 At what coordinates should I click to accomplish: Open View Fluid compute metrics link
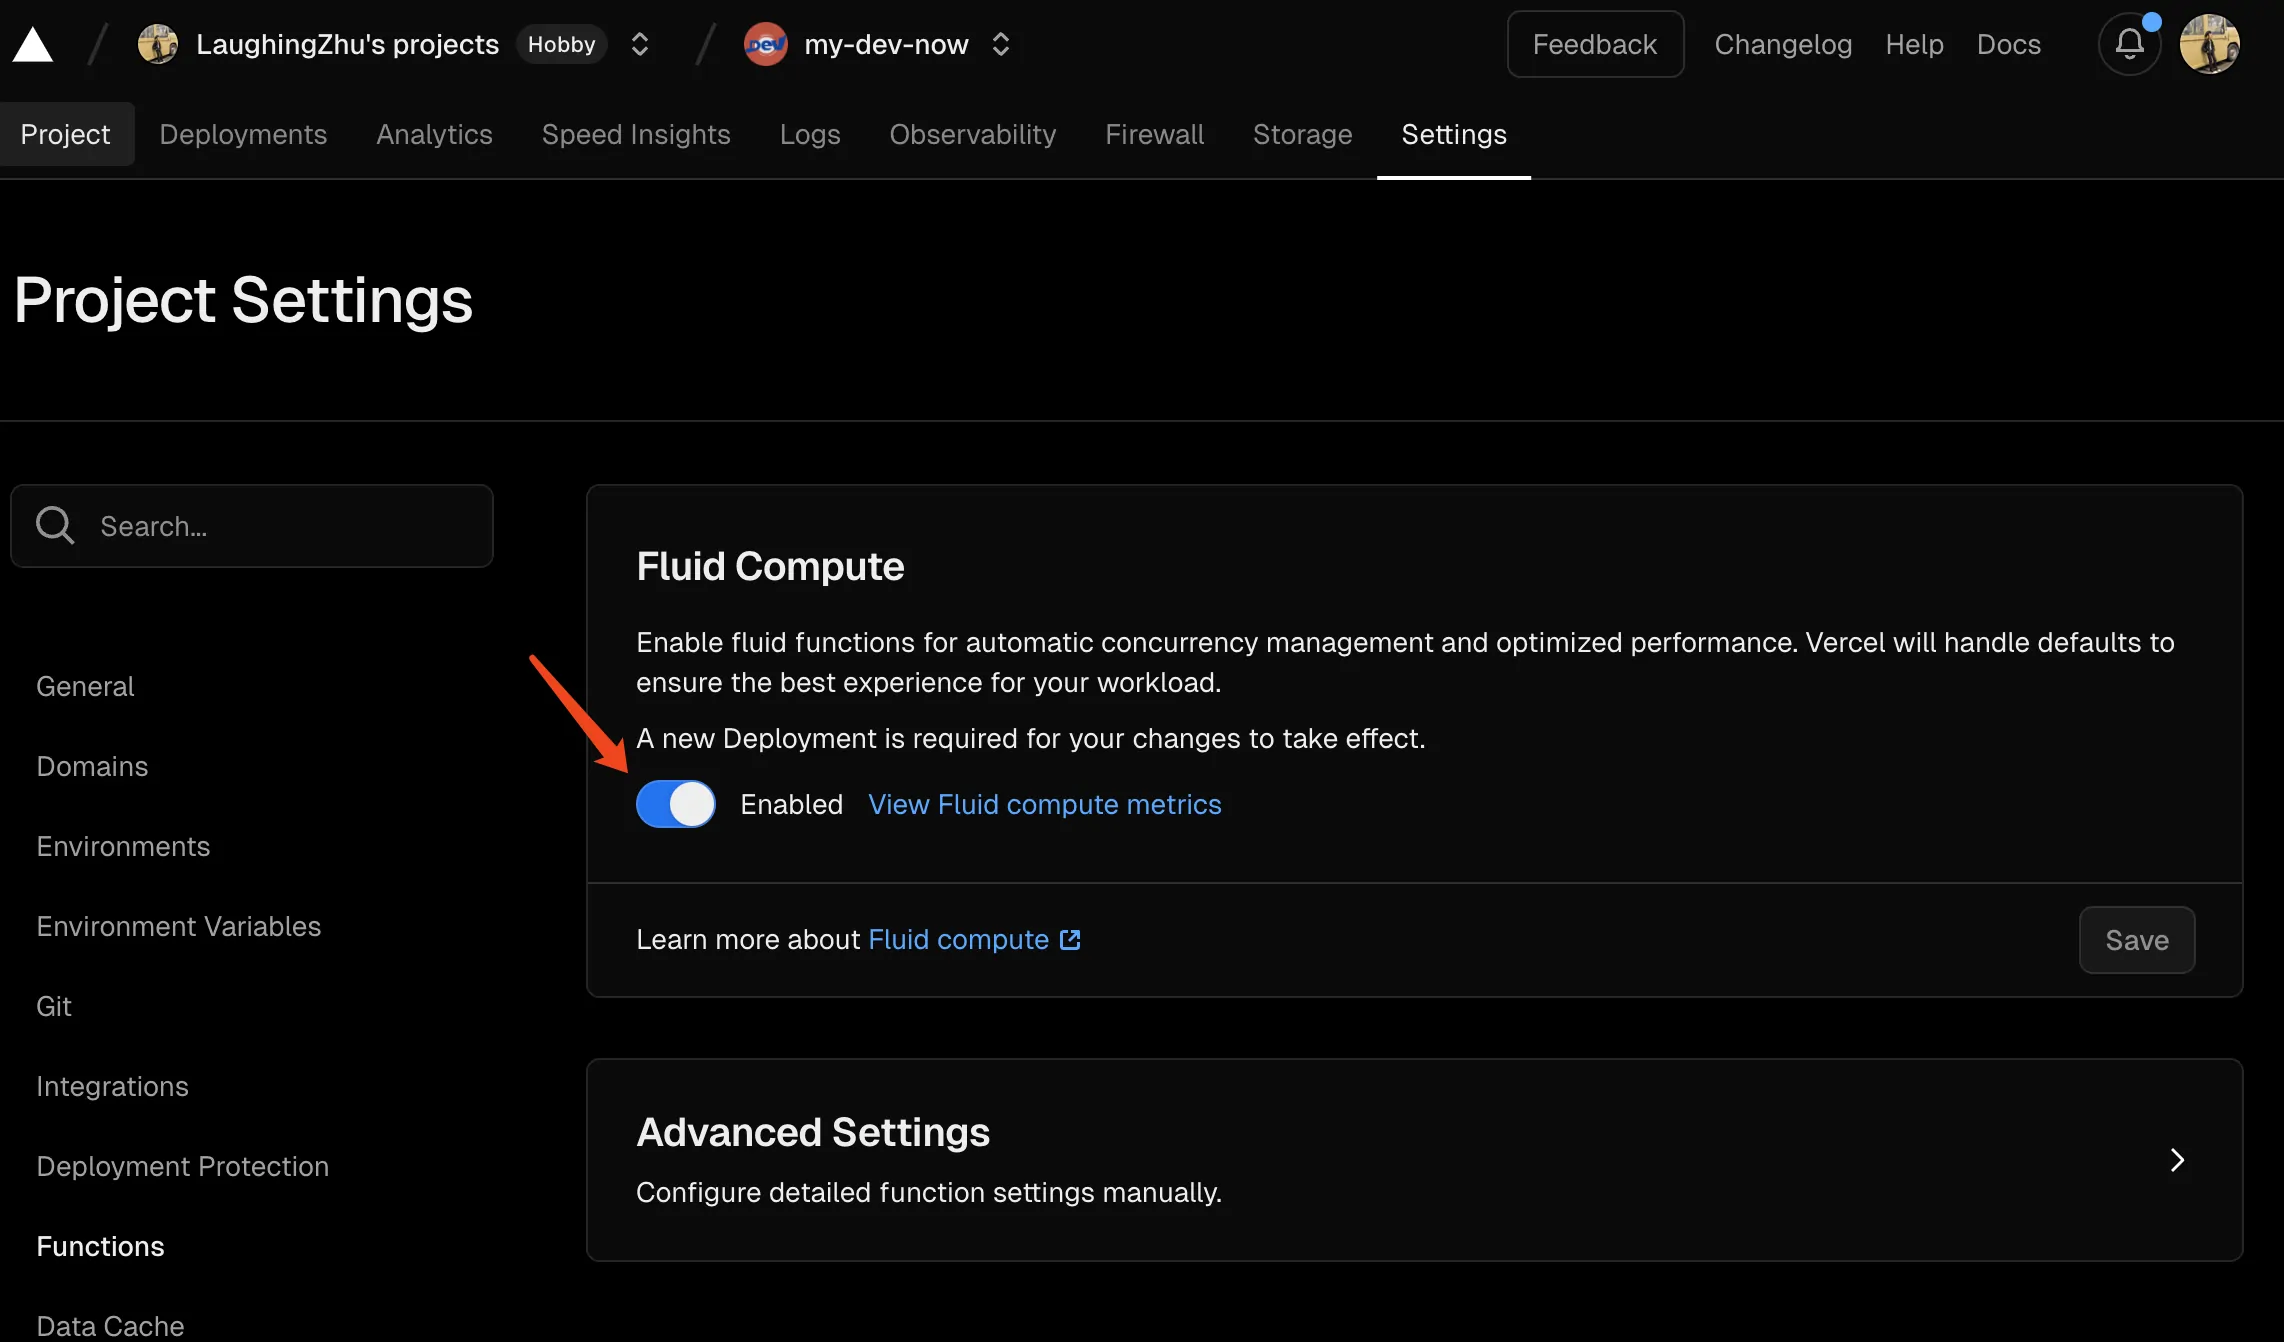(x=1045, y=804)
